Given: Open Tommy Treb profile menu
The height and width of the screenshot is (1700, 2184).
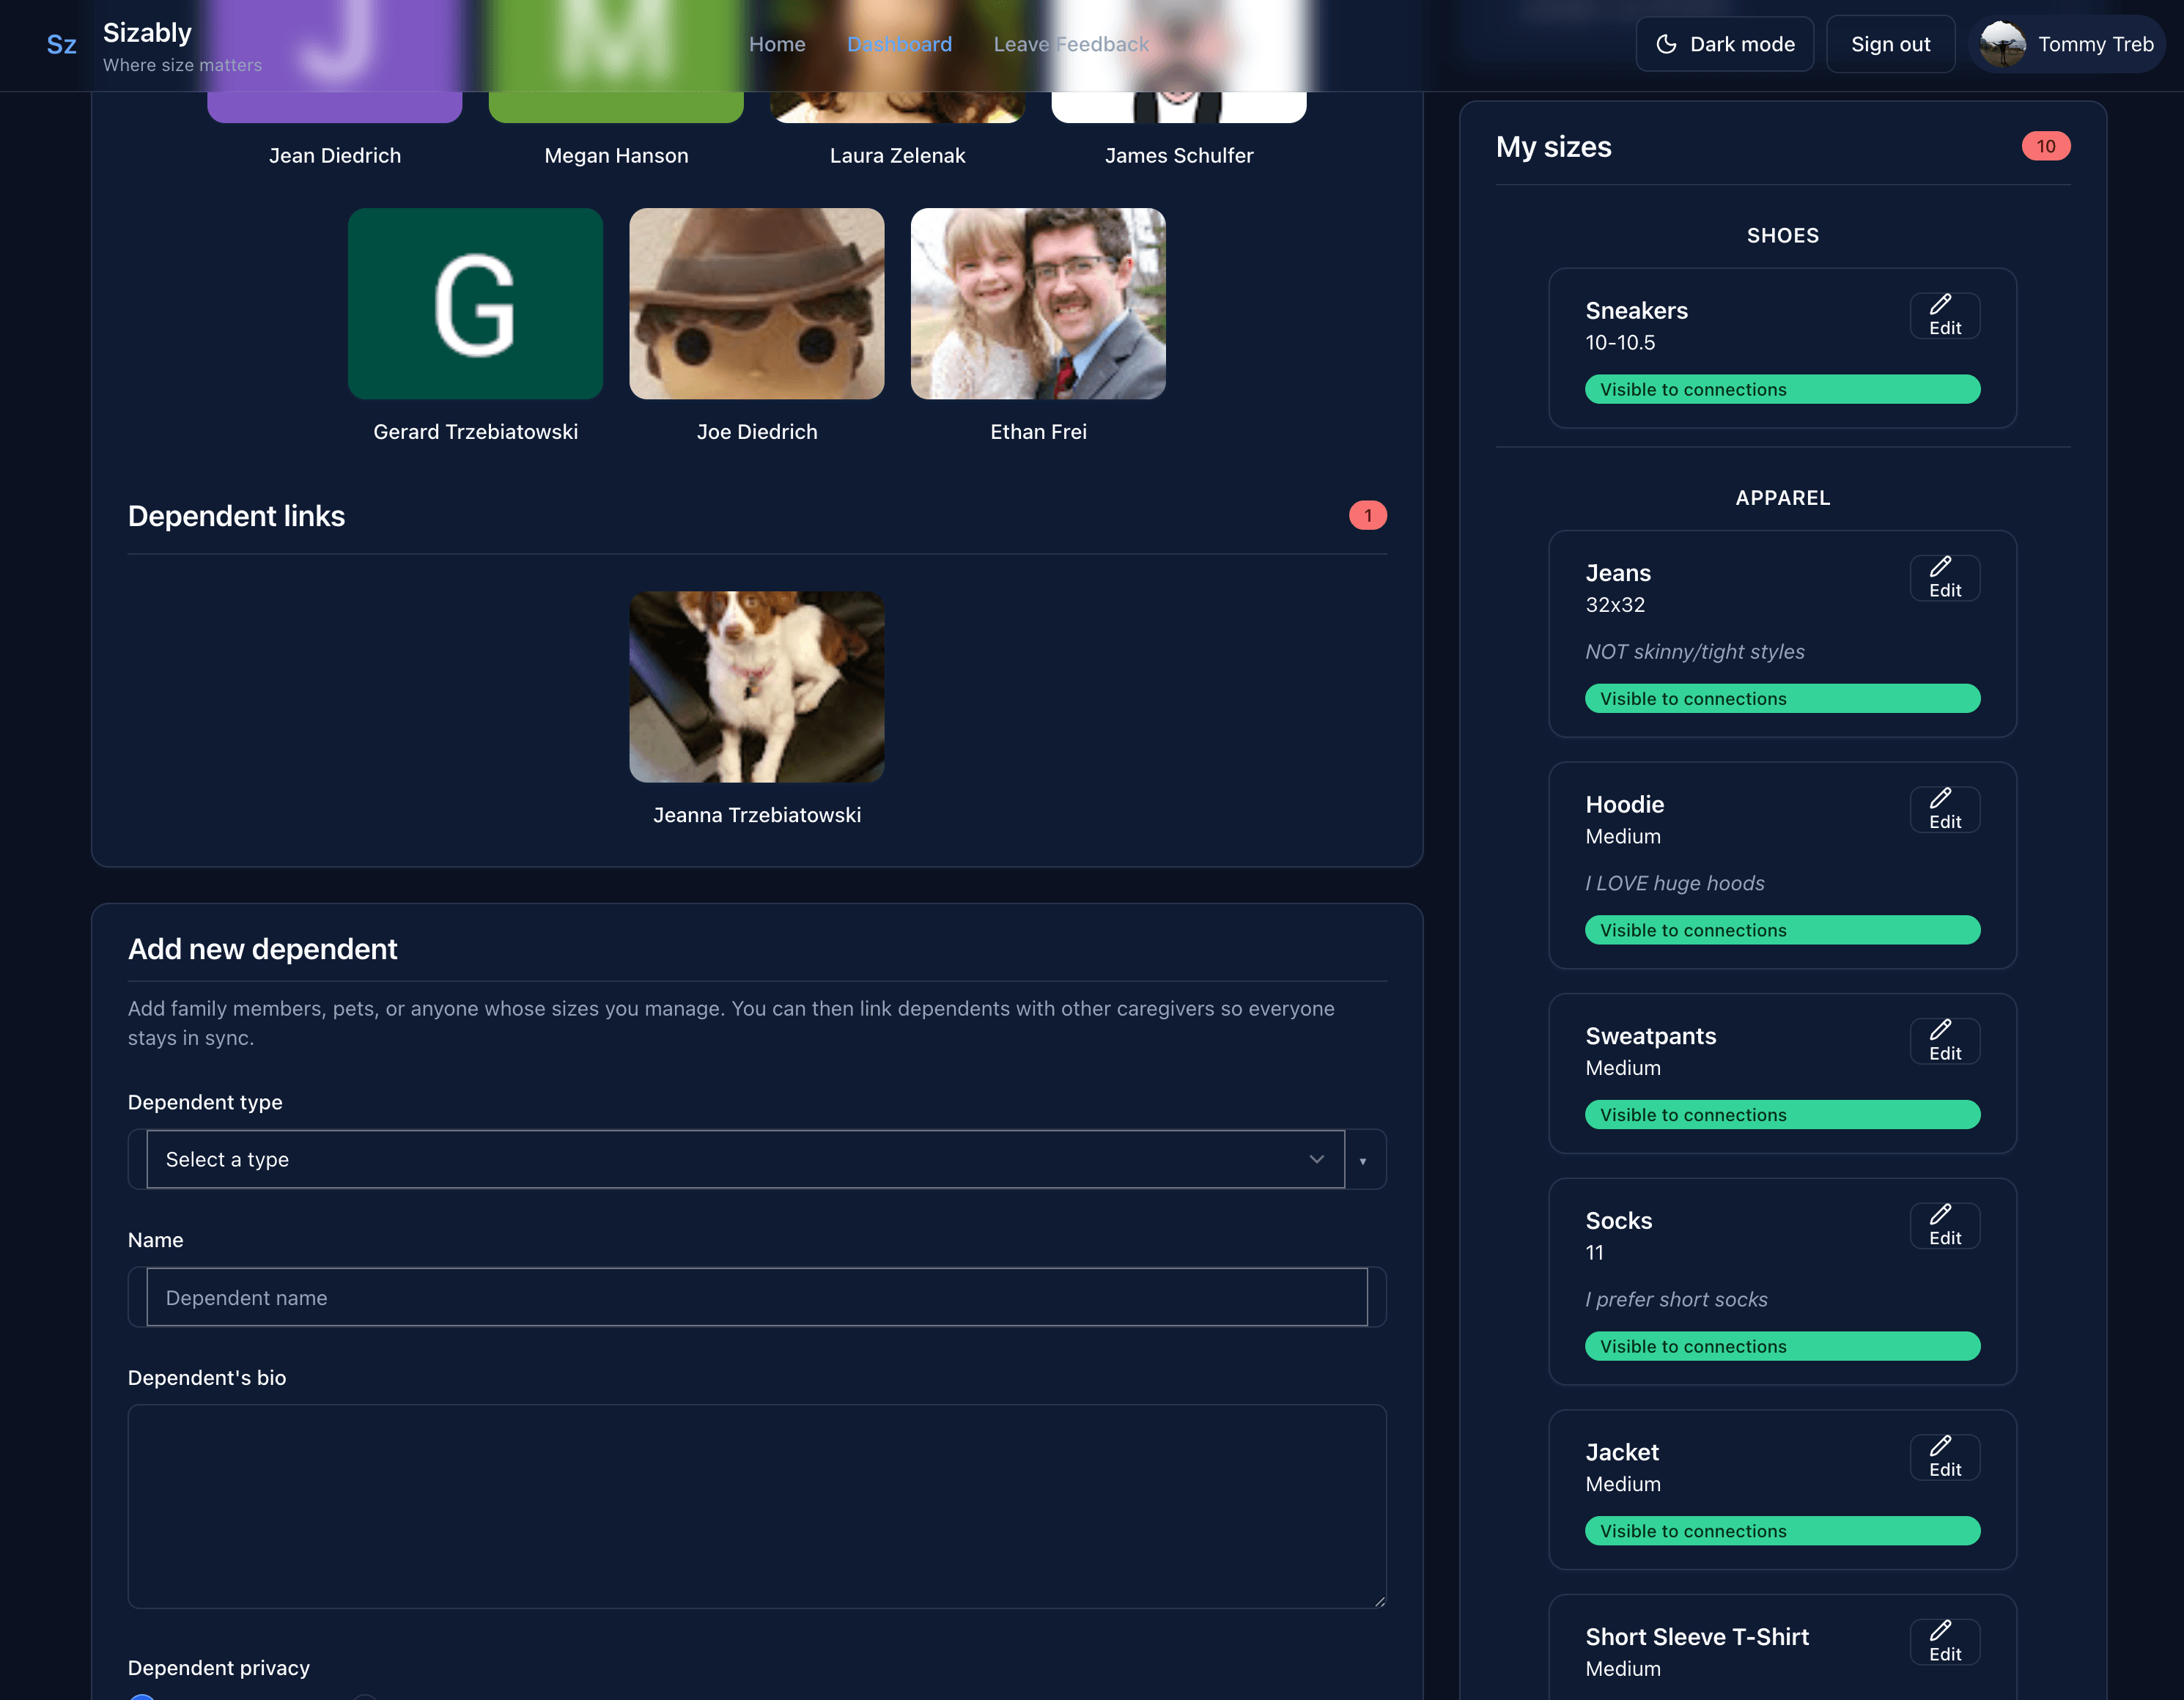Looking at the screenshot, I should (x=2067, y=44).
